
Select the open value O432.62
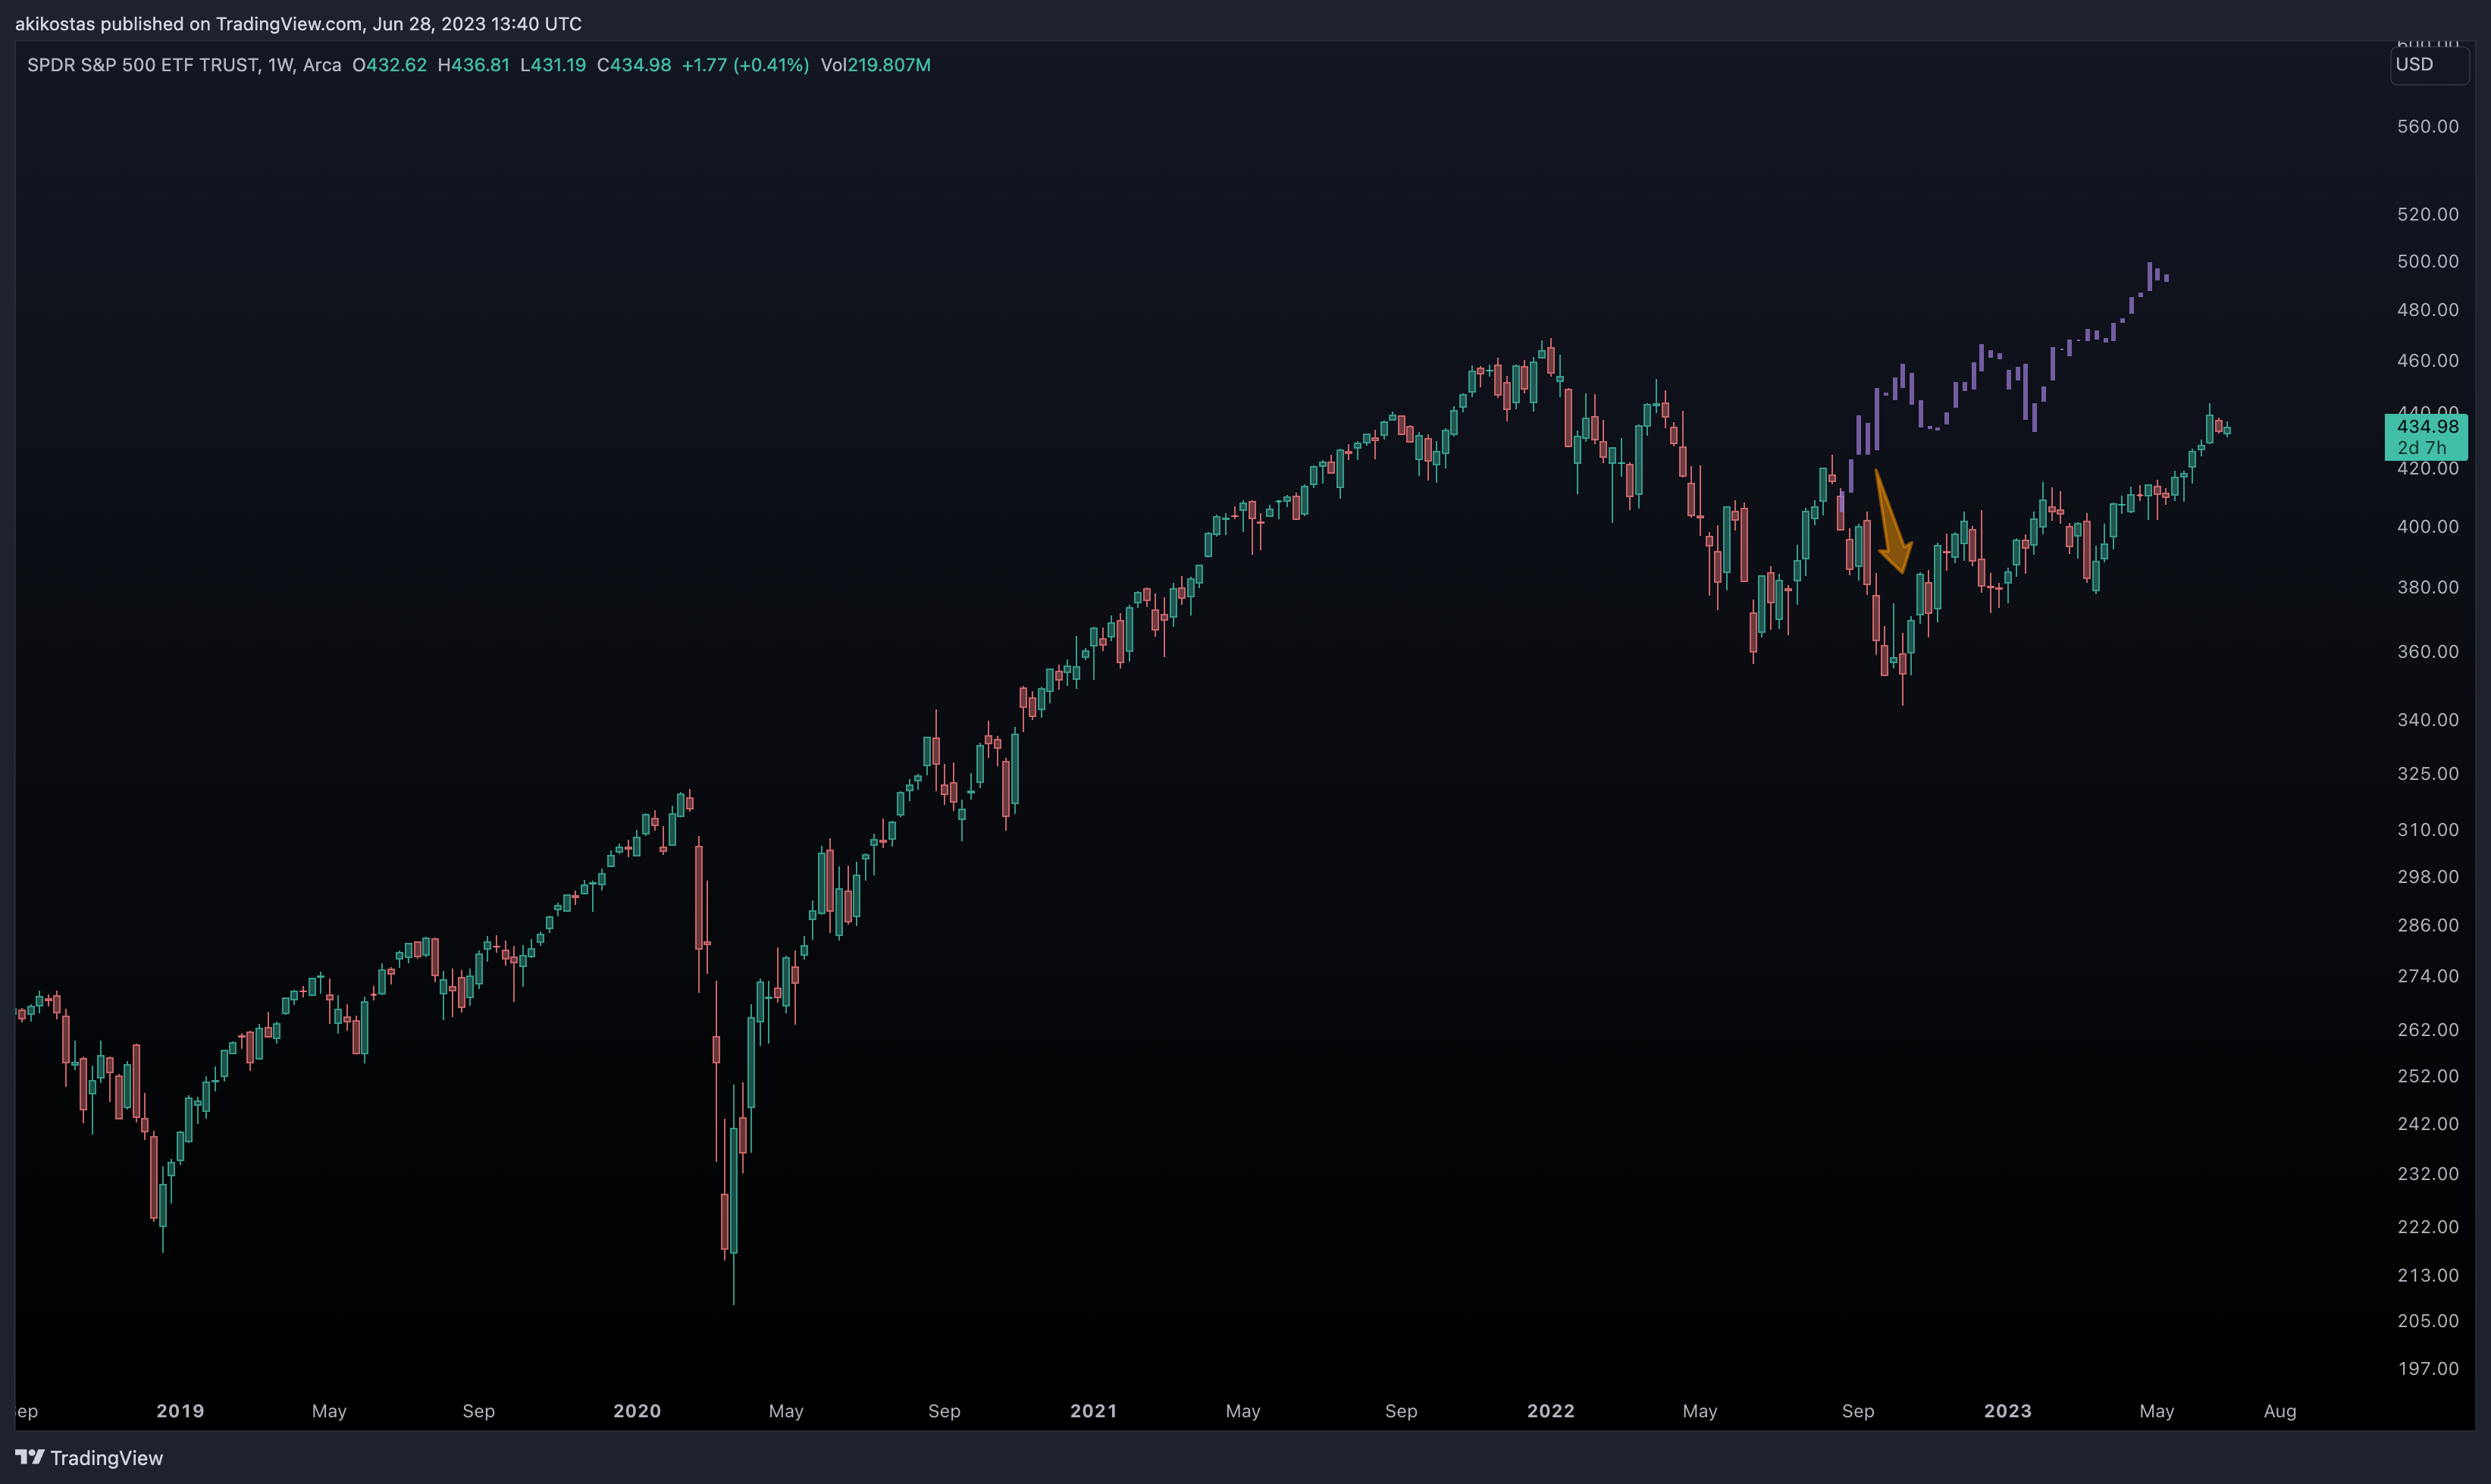click(x=389, y=65)
